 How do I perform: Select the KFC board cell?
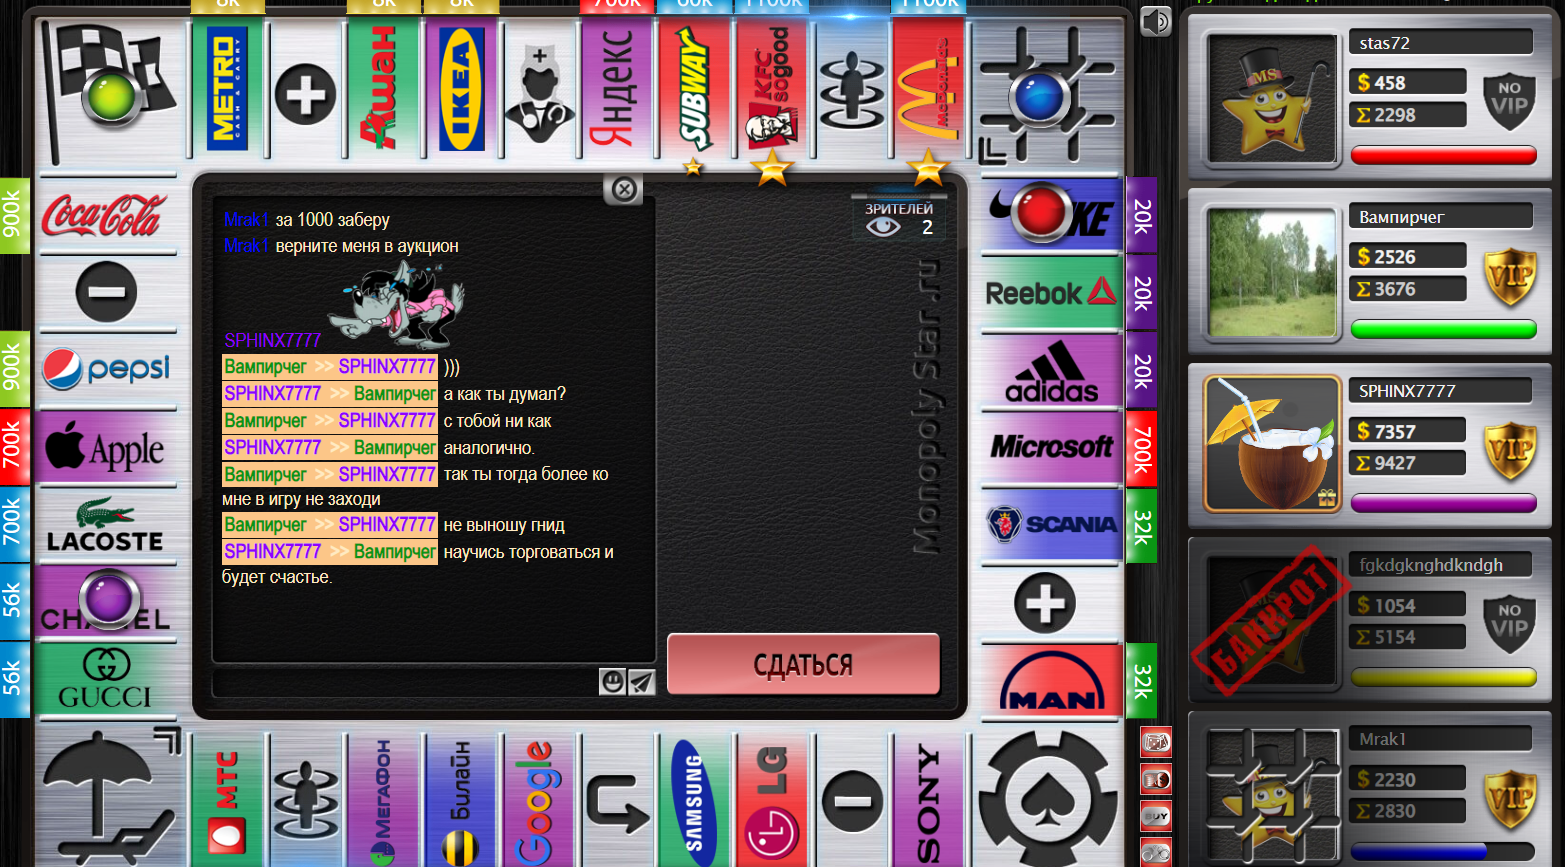click(x=773, y=88)
